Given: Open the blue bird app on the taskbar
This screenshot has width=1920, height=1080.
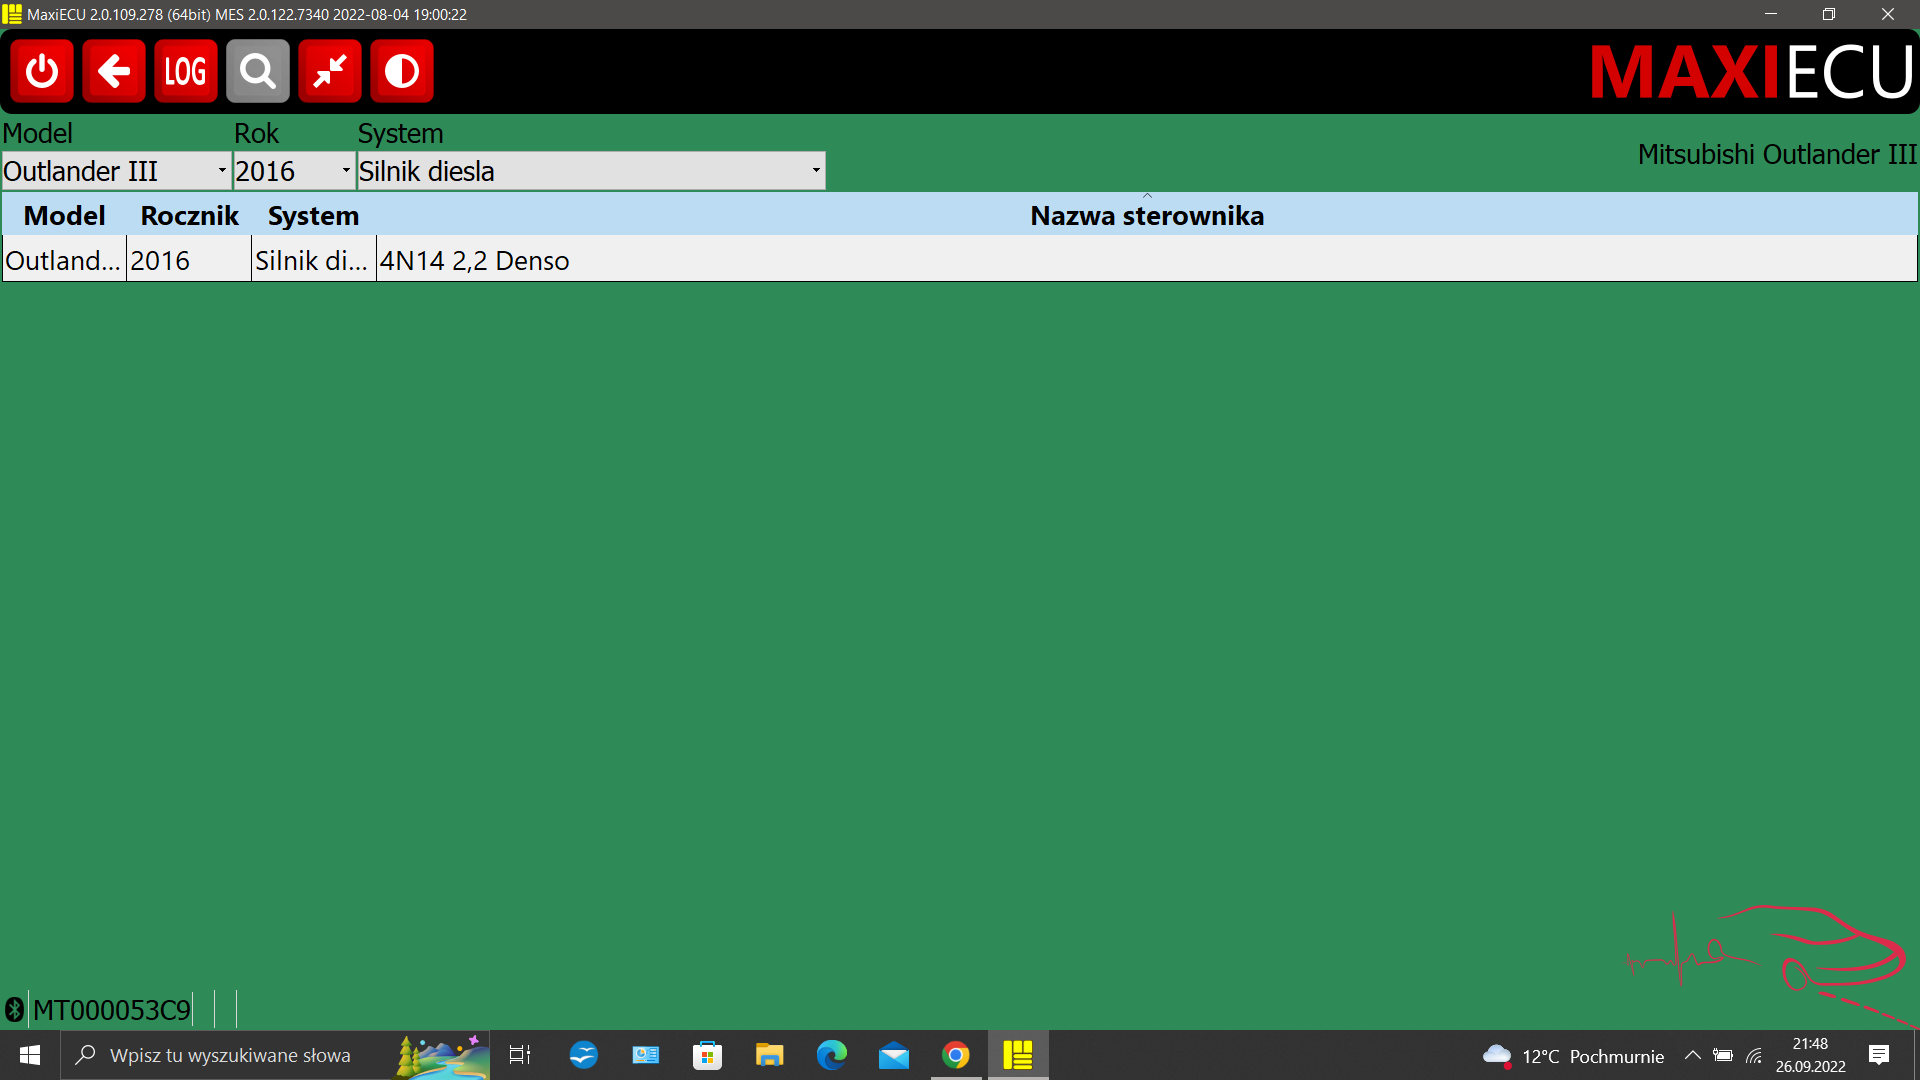Looking at the screenshot, I should point(583,1055).
